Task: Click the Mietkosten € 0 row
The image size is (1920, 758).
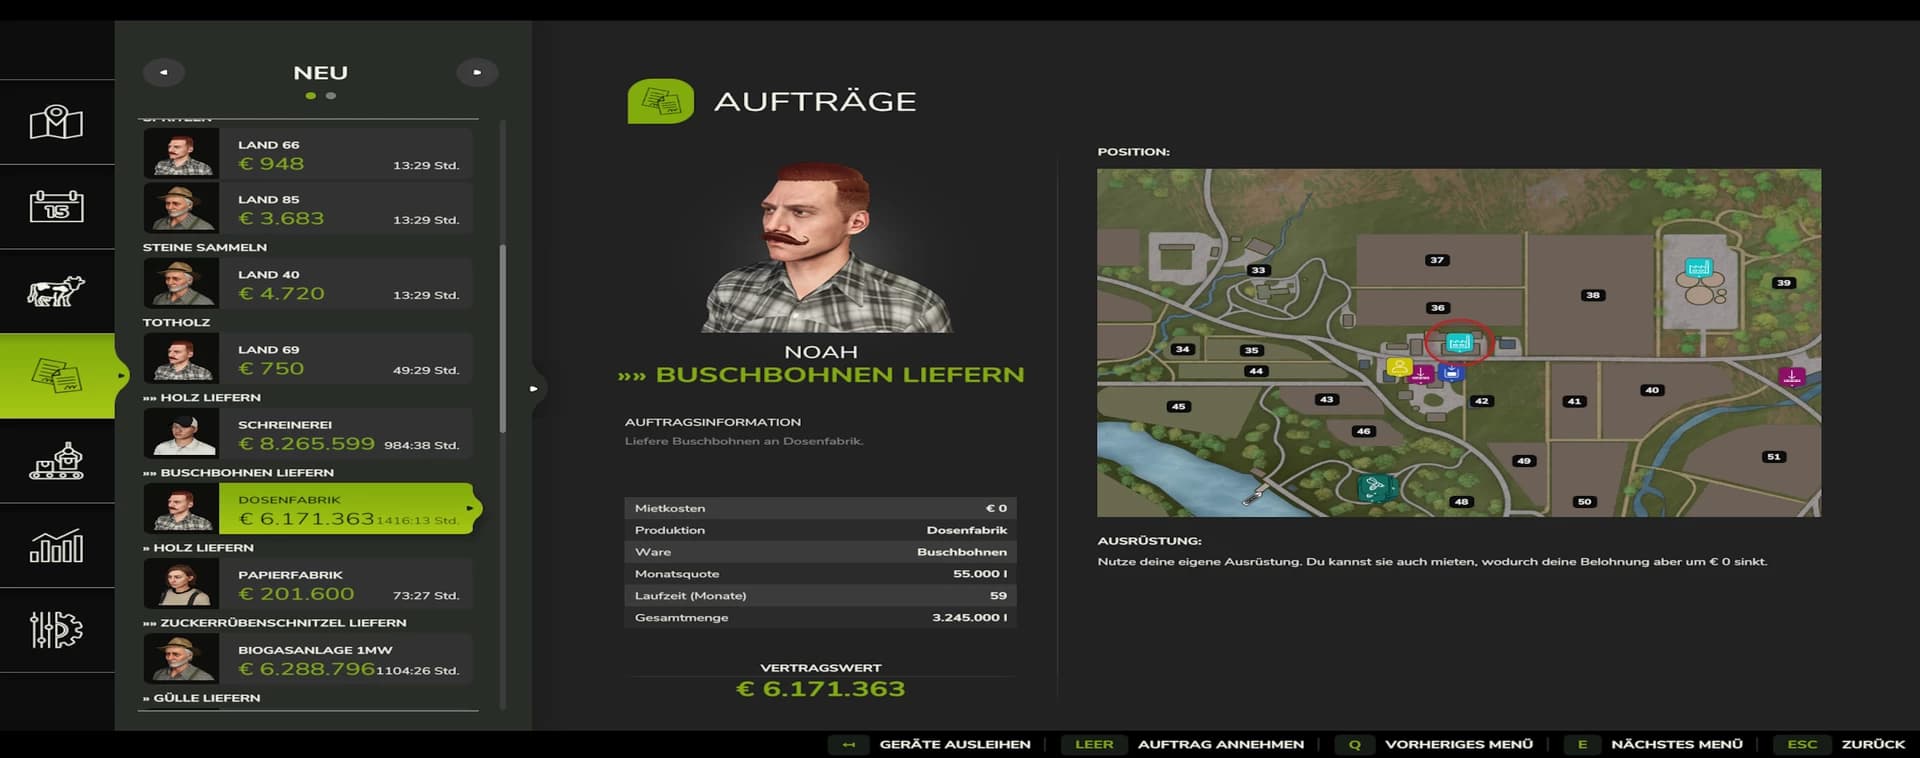Action: [820, 508]
